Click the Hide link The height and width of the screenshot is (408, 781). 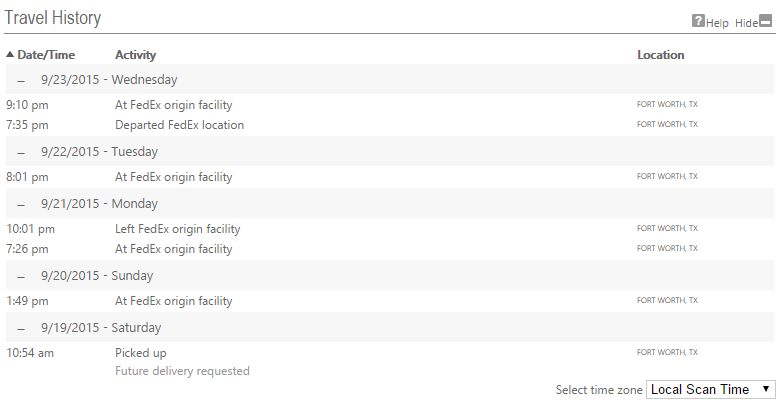[x=746, y=23]
